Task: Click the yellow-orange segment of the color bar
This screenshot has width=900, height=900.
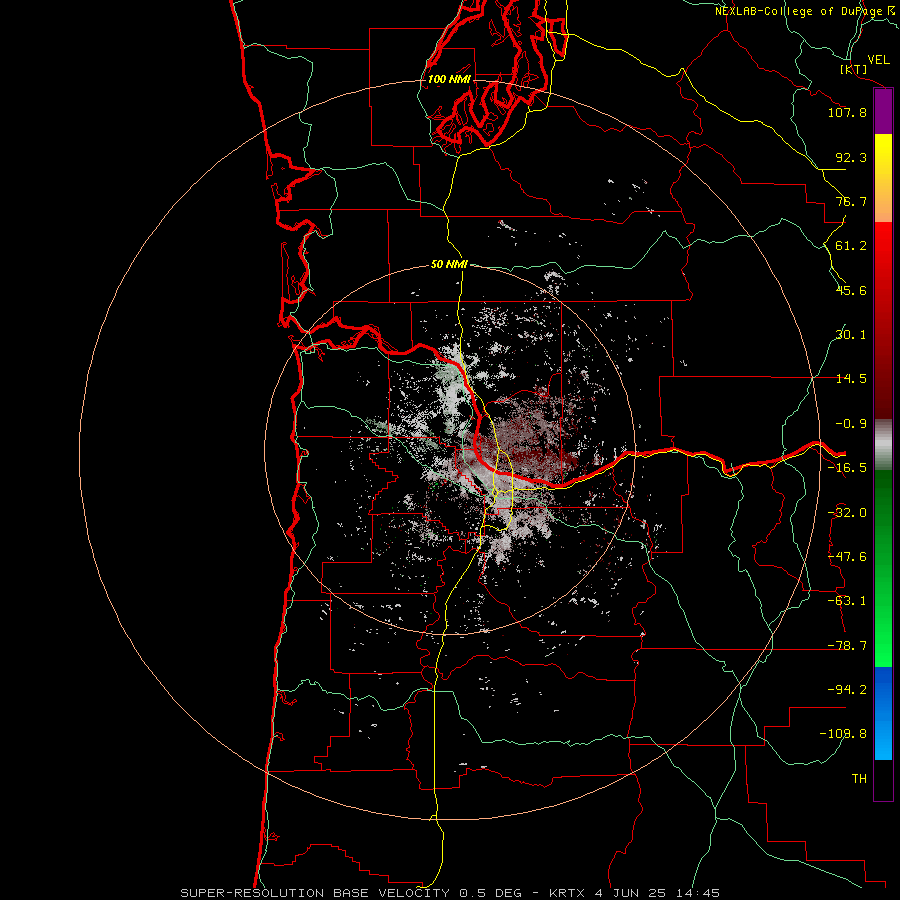Action: tap(883, 178)
